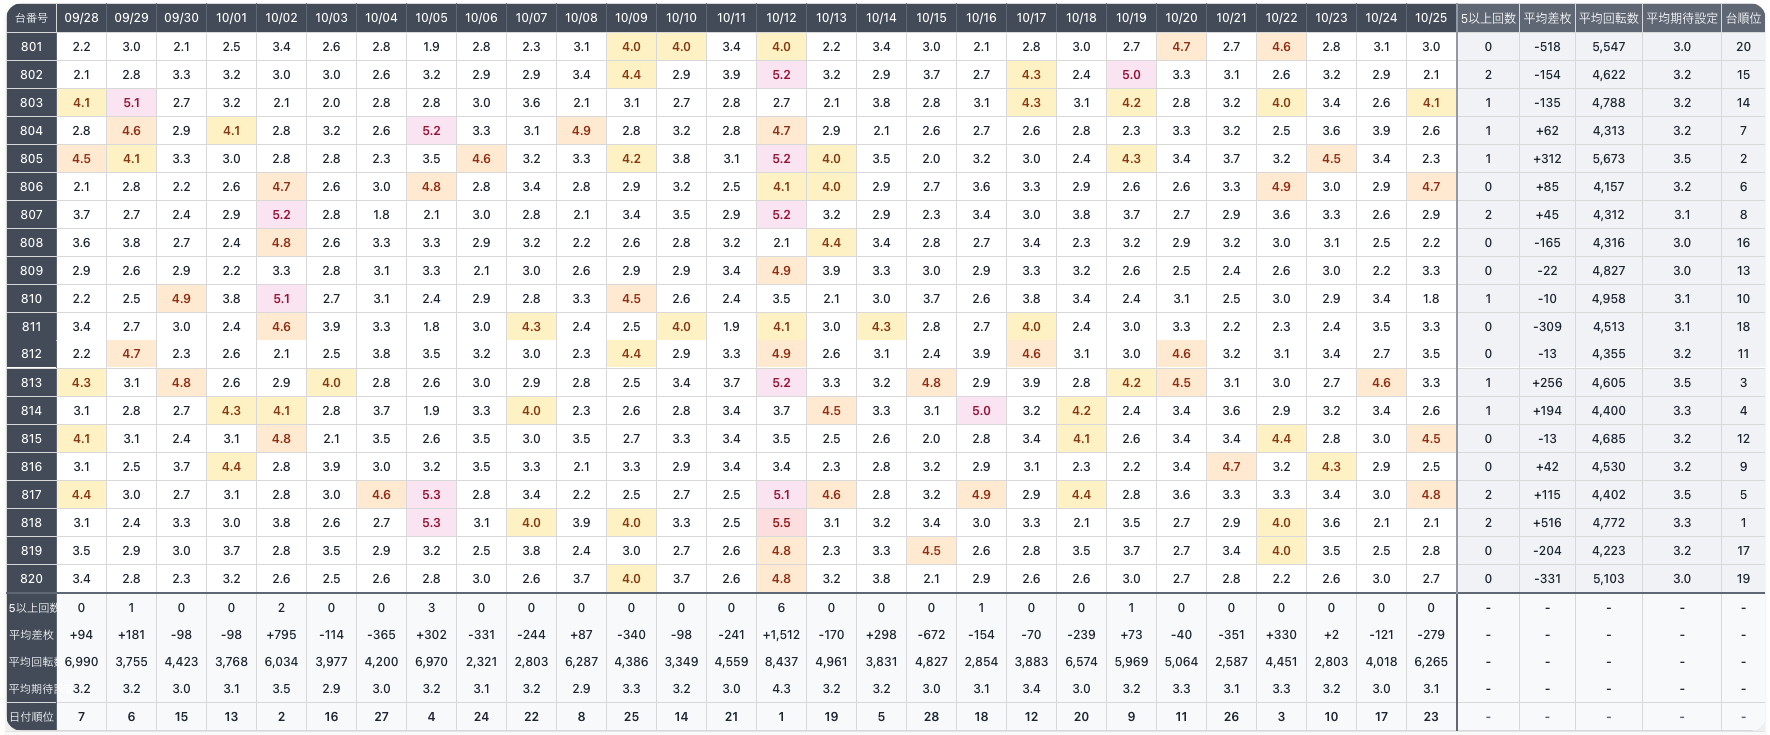The image size is (1770, 735).
Task: Click the +516 value in row 818
Action: pyautogui.click(x=1547, y=522)
